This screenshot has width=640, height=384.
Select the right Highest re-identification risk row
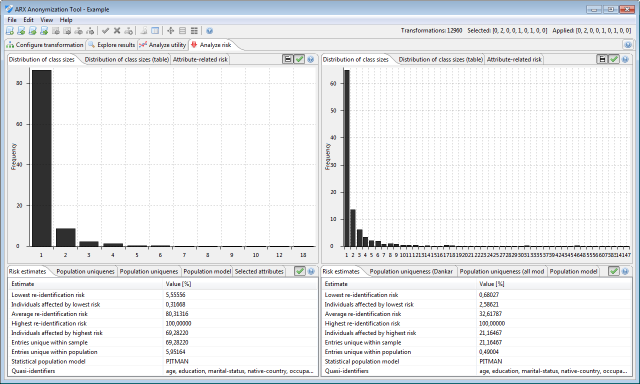pyautogui.click(x=477, y=323)
